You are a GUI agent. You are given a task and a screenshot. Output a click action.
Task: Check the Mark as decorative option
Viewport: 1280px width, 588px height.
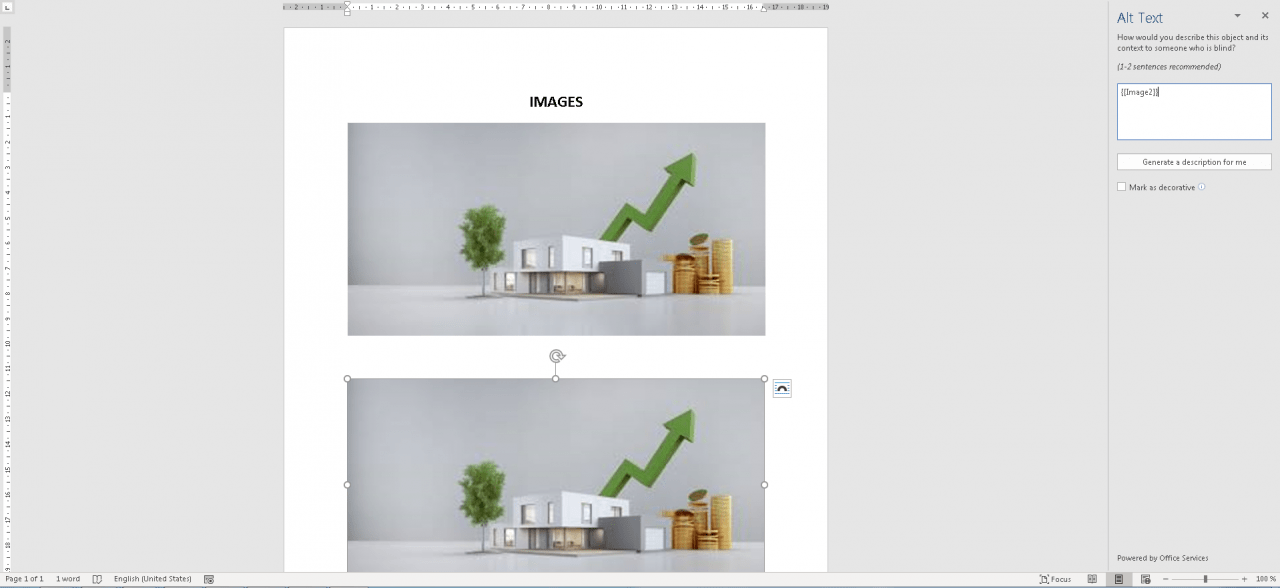[1121, 186]
